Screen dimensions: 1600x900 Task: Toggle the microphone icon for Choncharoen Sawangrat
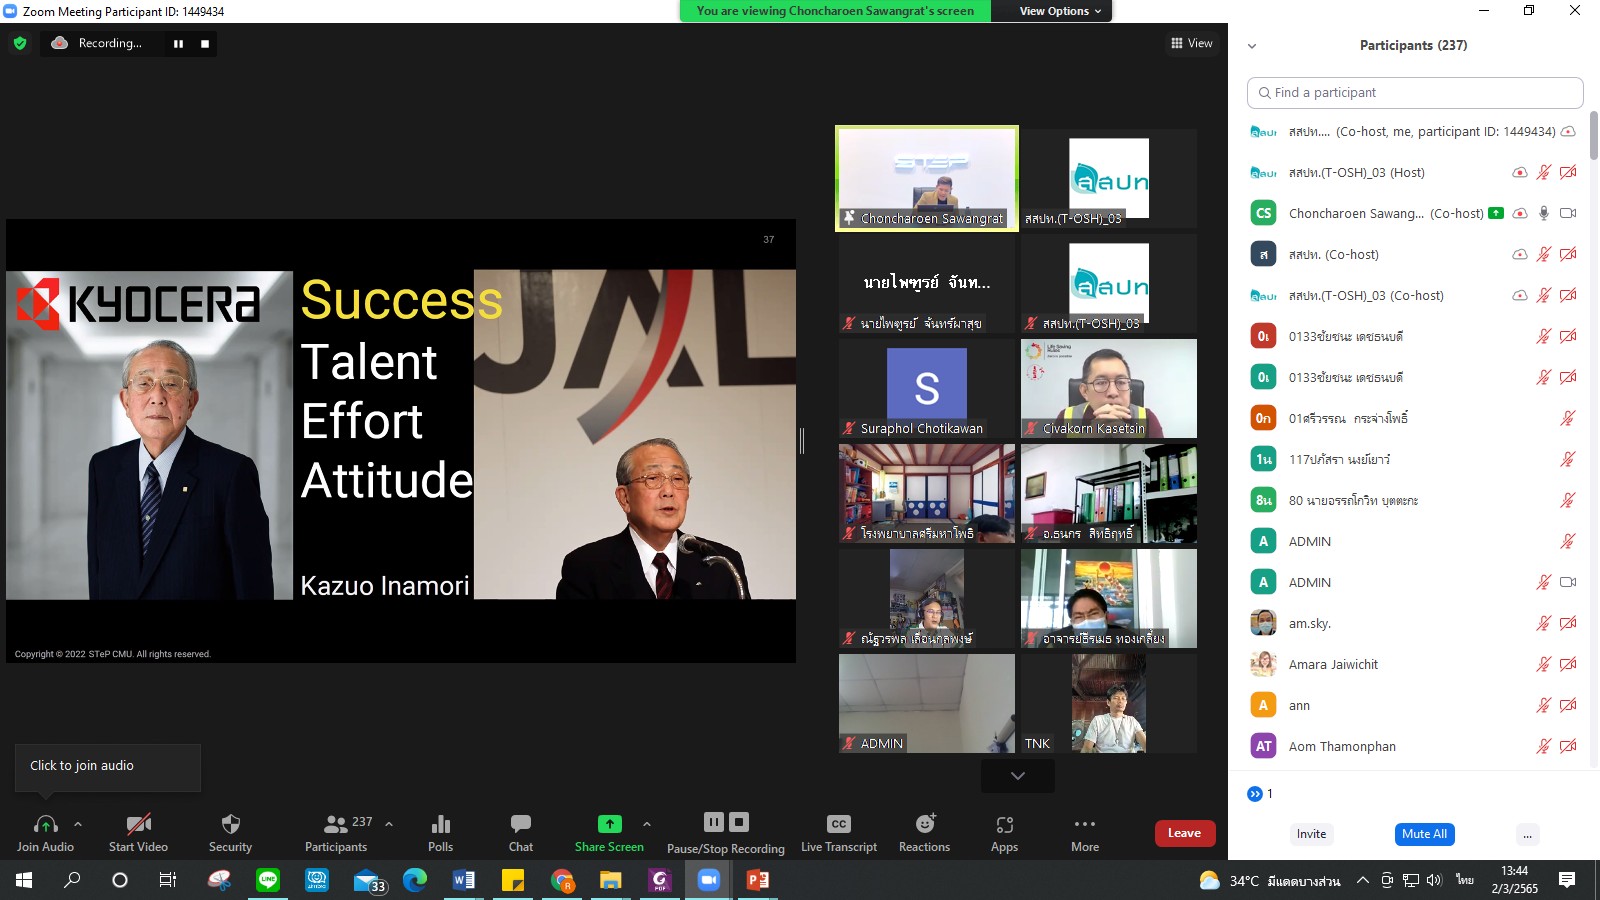tap(1544, 213)
